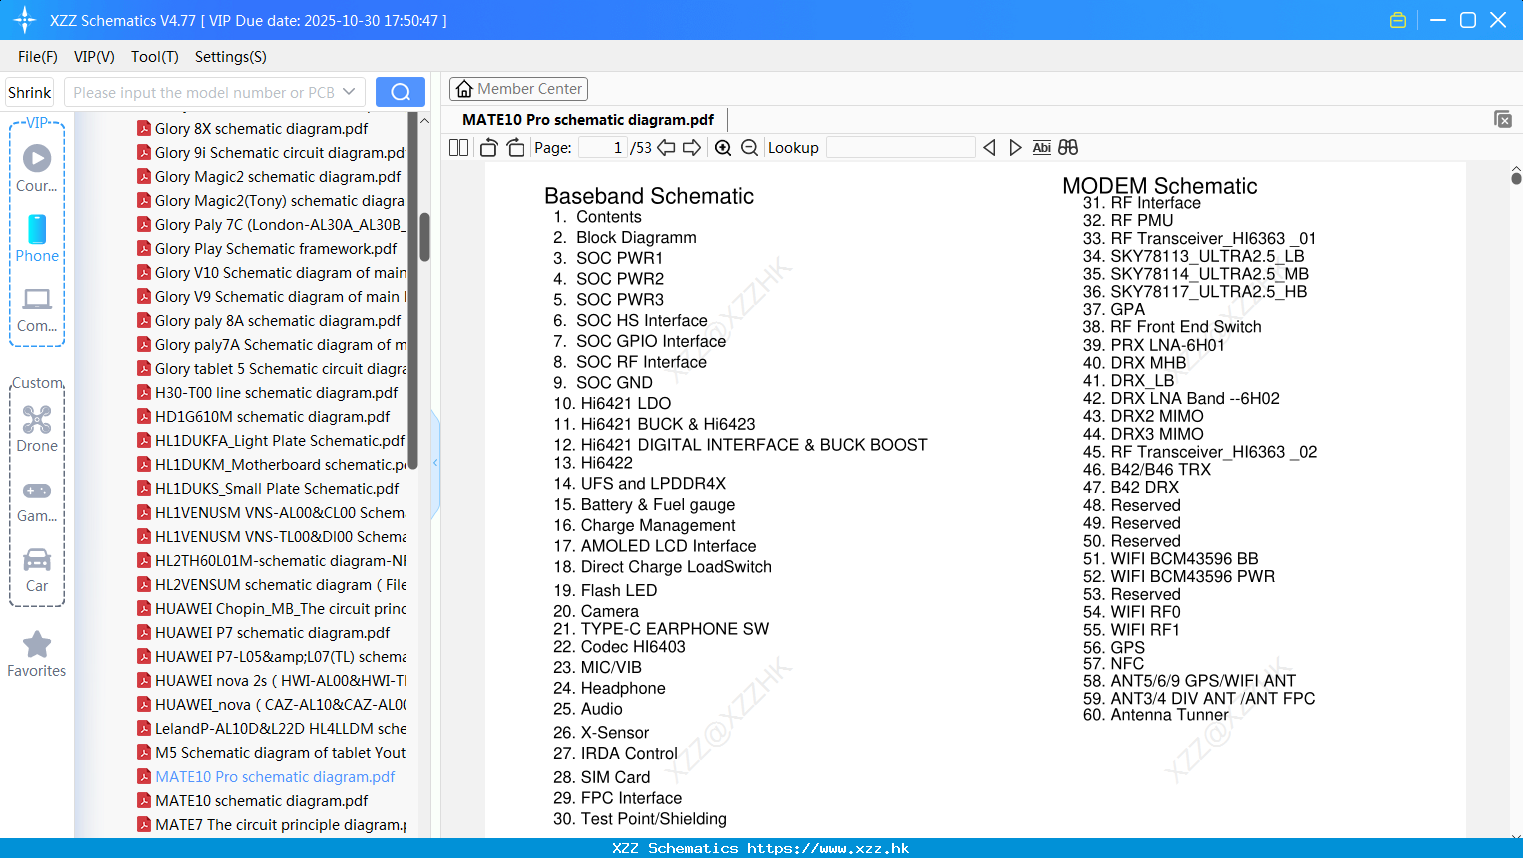
Task: Open the Tool(T) menu
Action: [x=155, y=56]
